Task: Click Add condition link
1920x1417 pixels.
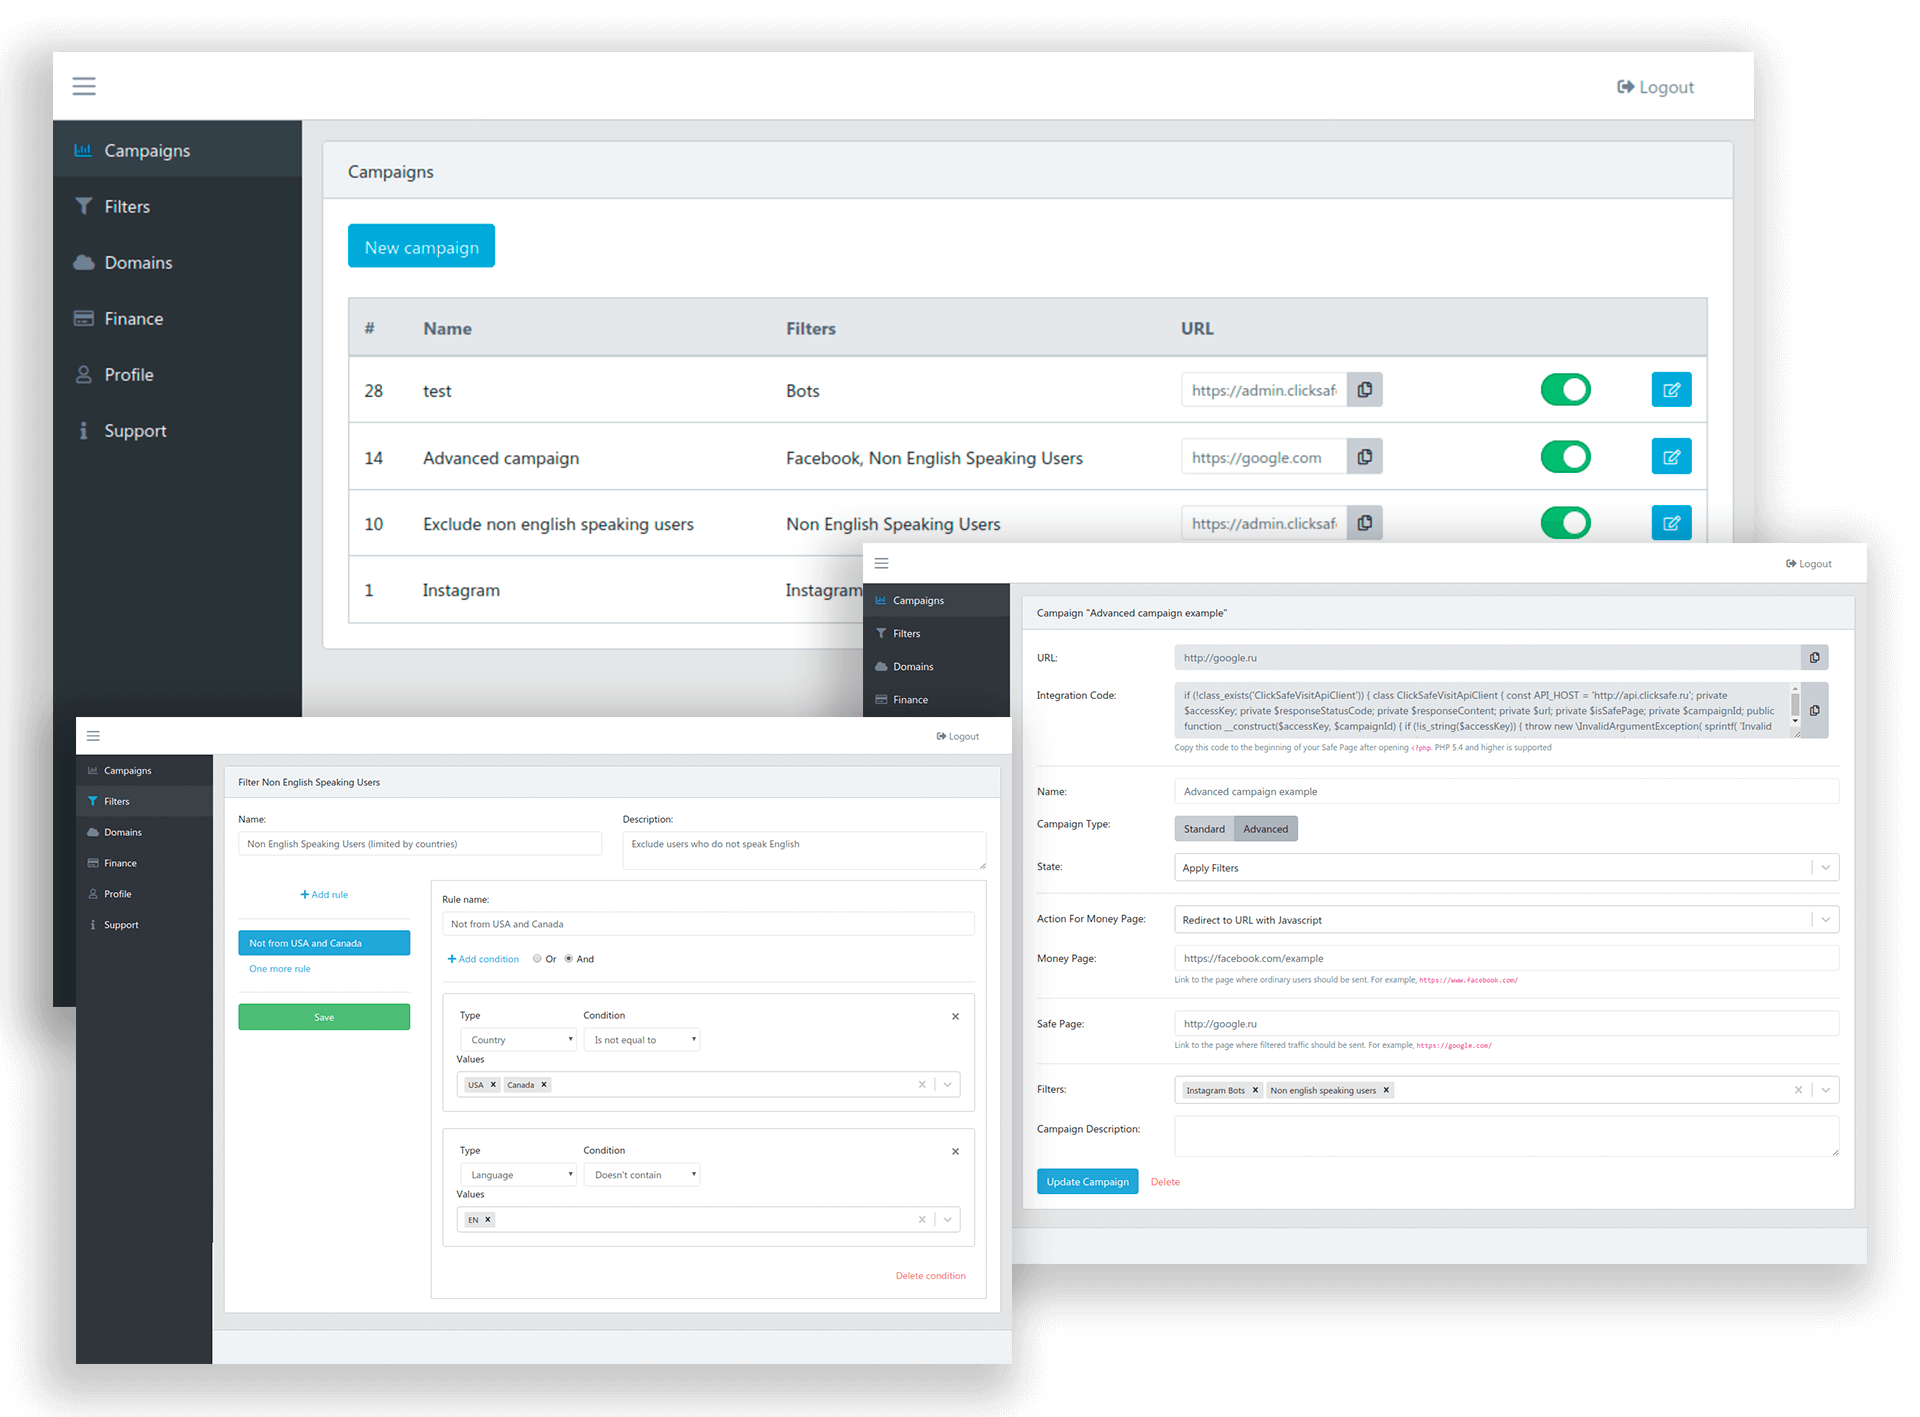Action: [x=483, y=959]
